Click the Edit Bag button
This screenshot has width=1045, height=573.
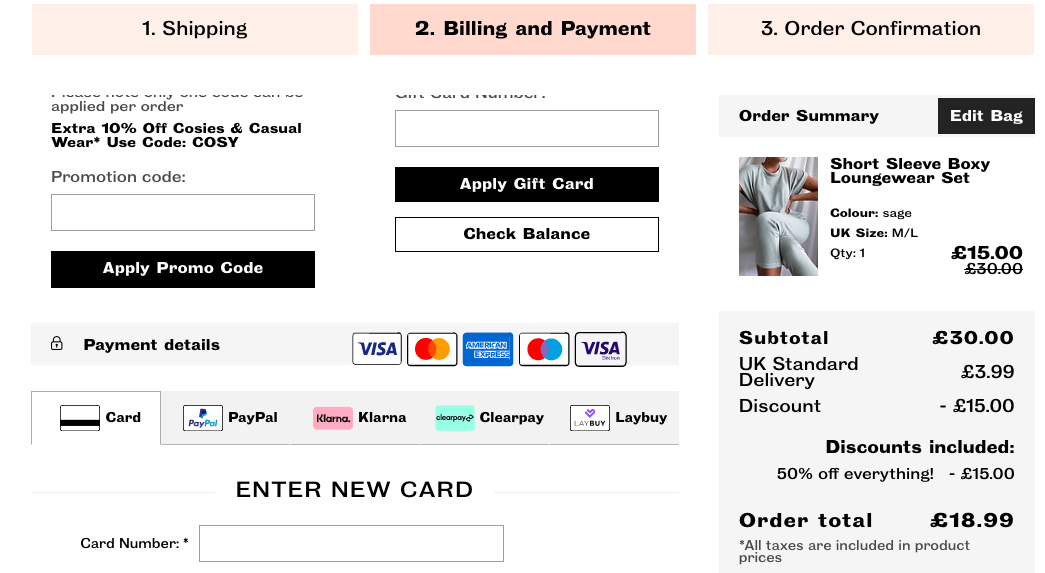pos(986,116)
